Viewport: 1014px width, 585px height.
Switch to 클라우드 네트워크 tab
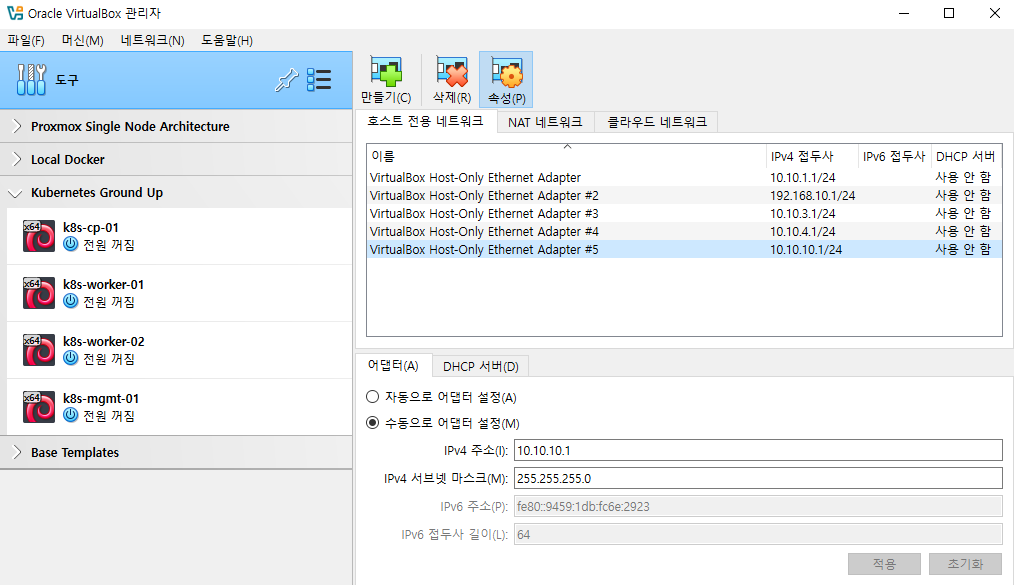click(x=656, y=122)
